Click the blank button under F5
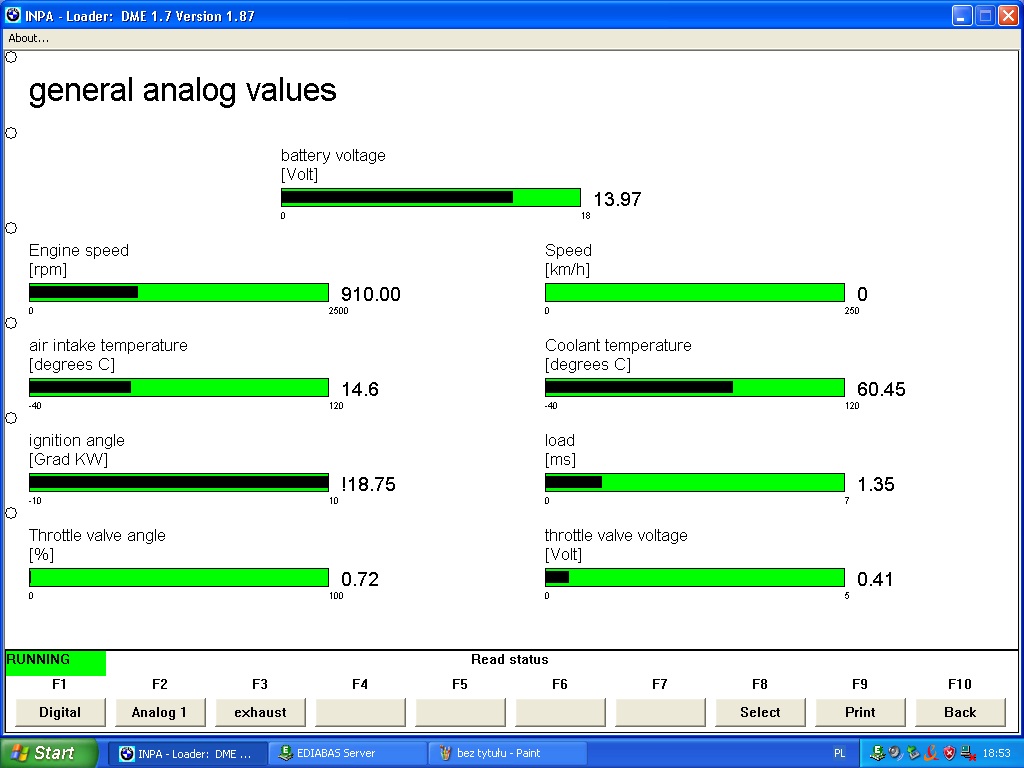This screenshot has width=1024, height=768. 460,712
